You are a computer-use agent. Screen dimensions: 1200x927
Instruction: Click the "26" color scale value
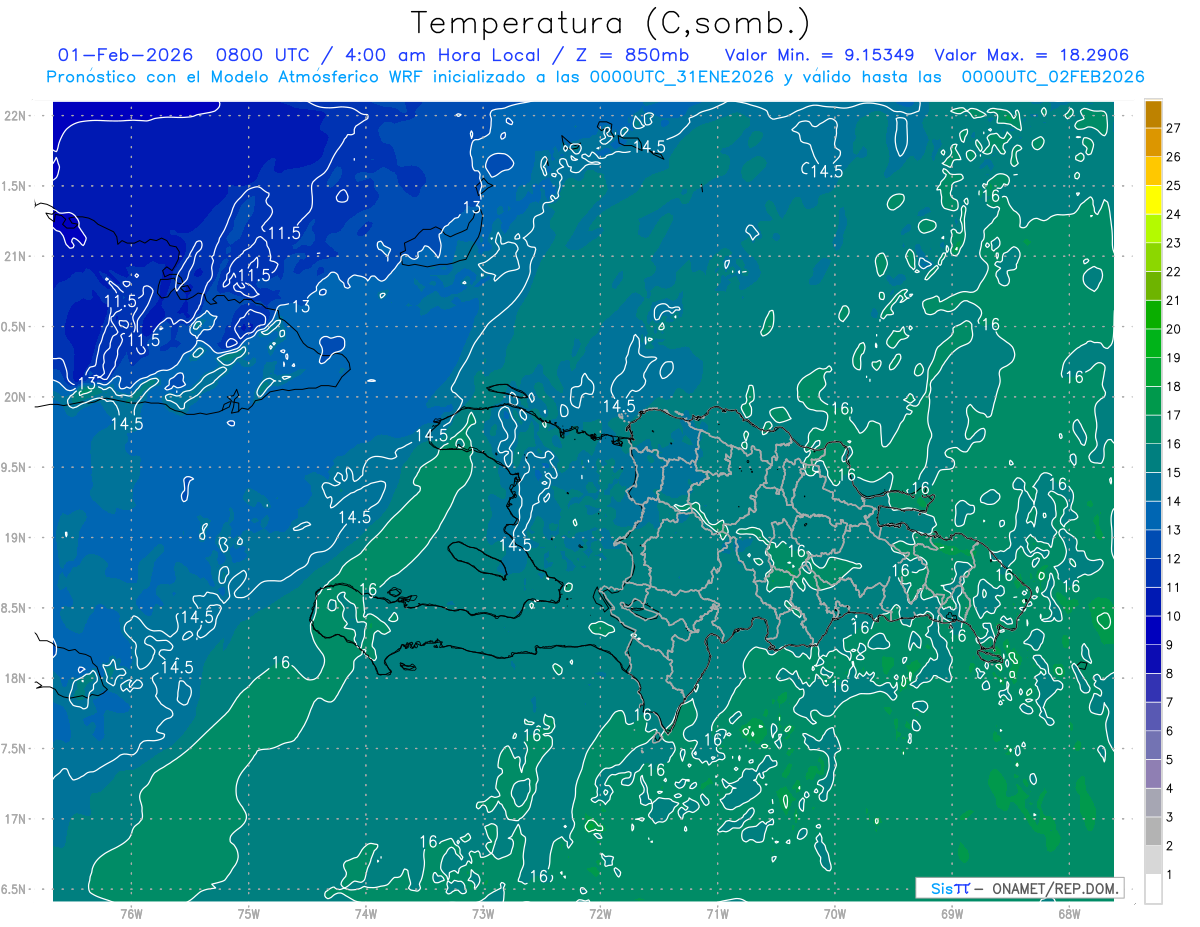pos(1173,157)
